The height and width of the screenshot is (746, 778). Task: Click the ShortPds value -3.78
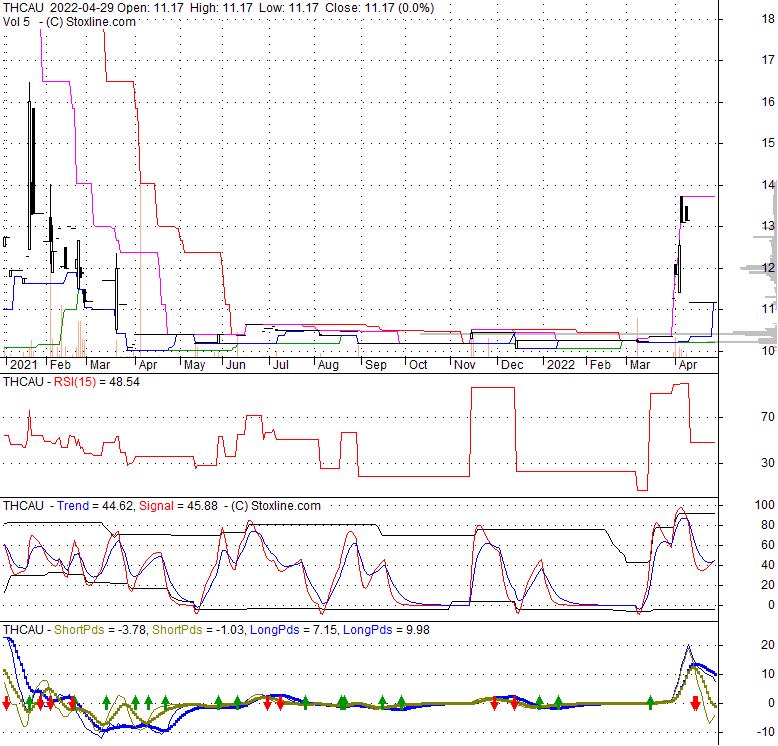[x=131, y=630]
